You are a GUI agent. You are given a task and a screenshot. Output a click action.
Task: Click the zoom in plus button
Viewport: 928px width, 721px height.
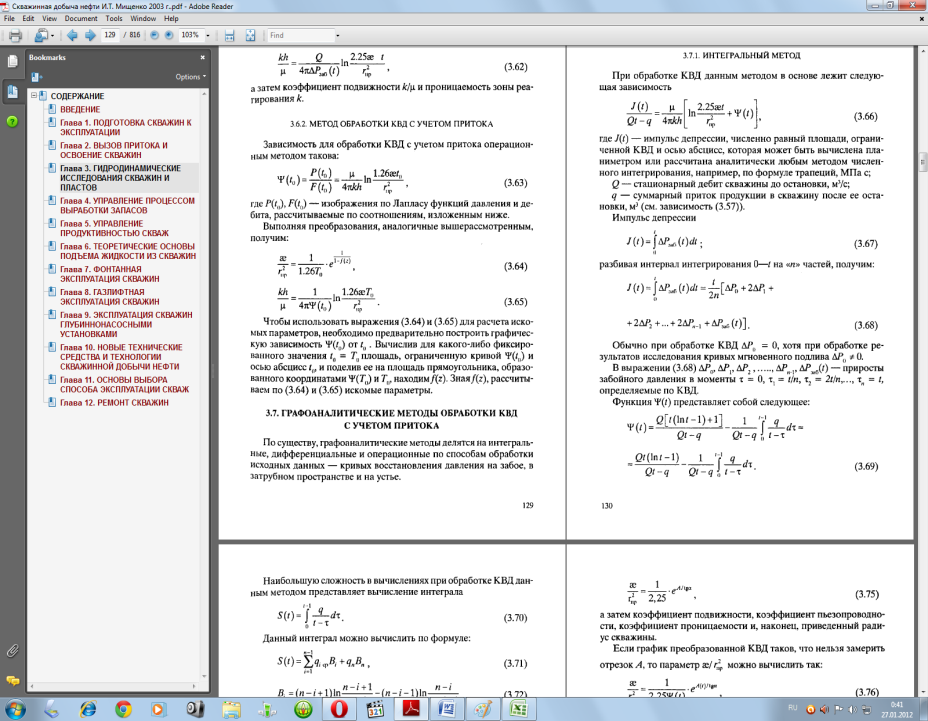tap(169, 36)
